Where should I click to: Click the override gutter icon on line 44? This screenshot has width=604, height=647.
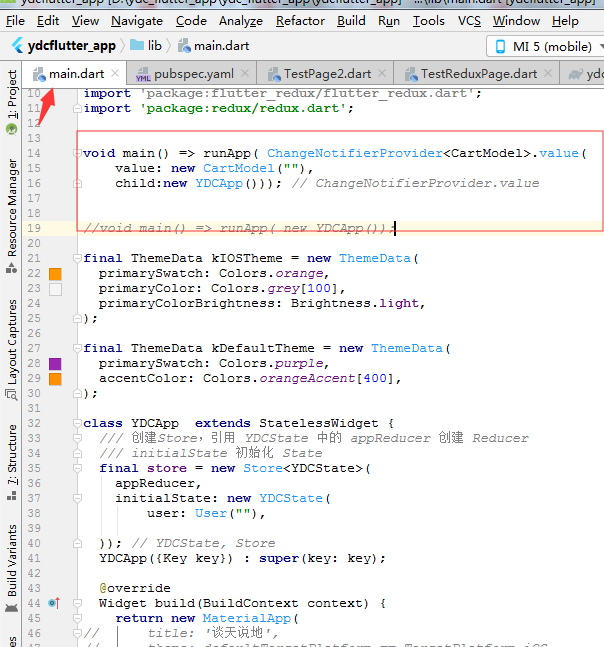click(x=54, y=603)
